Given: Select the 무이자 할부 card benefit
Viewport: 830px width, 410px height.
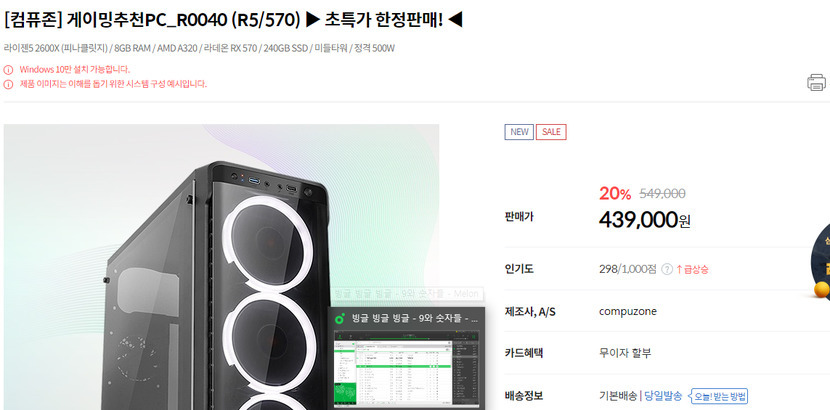Looking at the screenshot, I should pos(625,353).
